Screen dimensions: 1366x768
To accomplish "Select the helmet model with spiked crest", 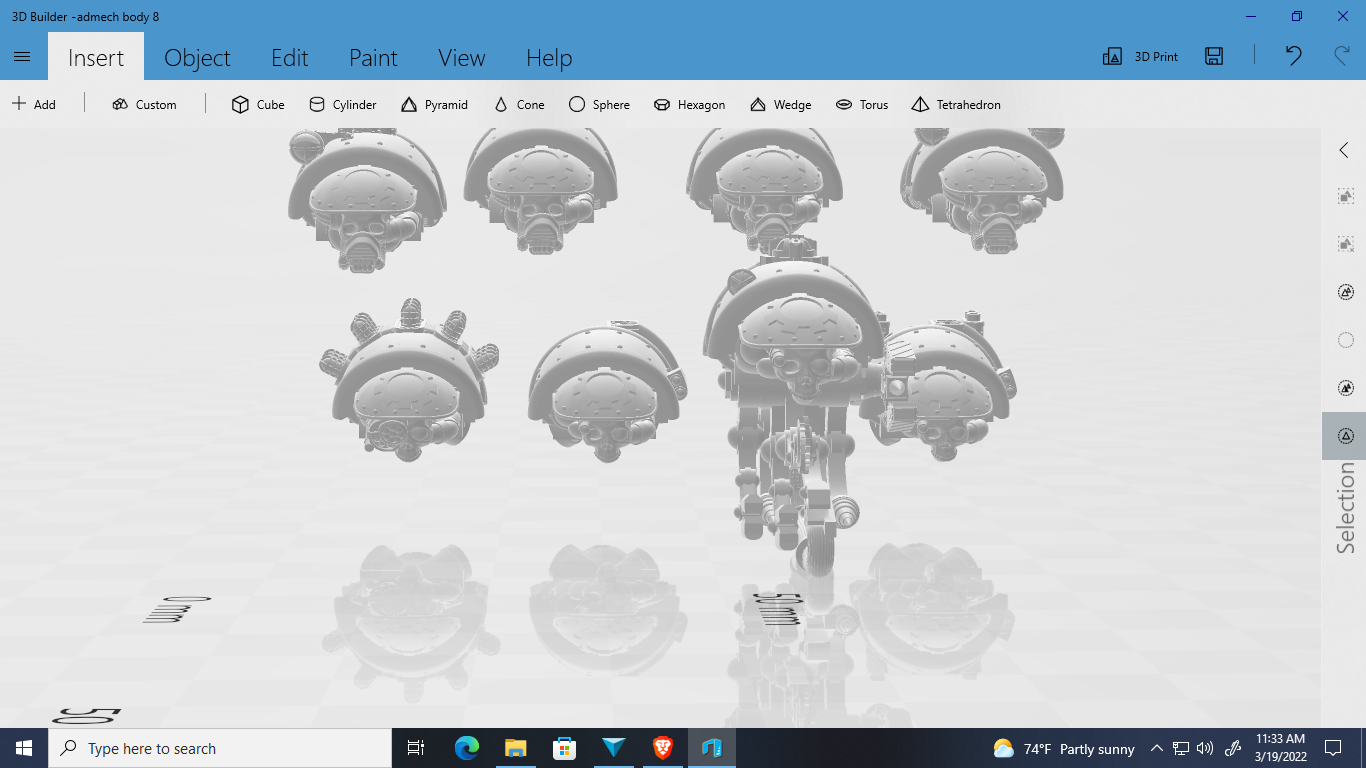I will coord(409,380).
